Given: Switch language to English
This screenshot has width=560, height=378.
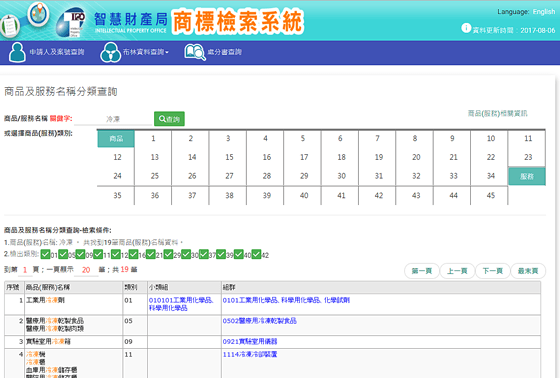Looking at the screenshot, I should click(x=544, y=12).
